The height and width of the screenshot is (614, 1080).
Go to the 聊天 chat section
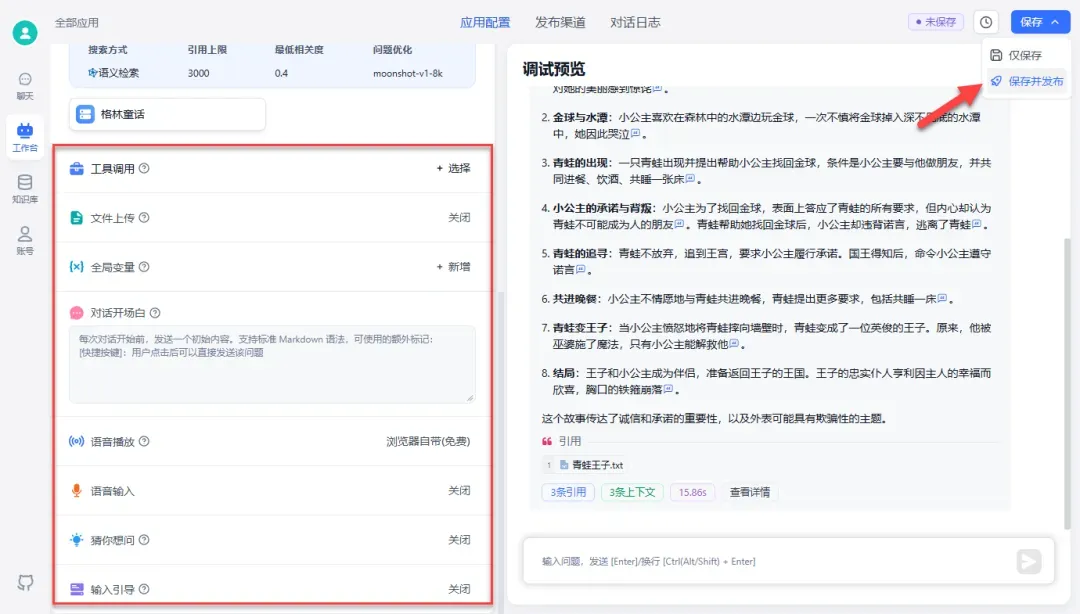(x=25, y=86)
